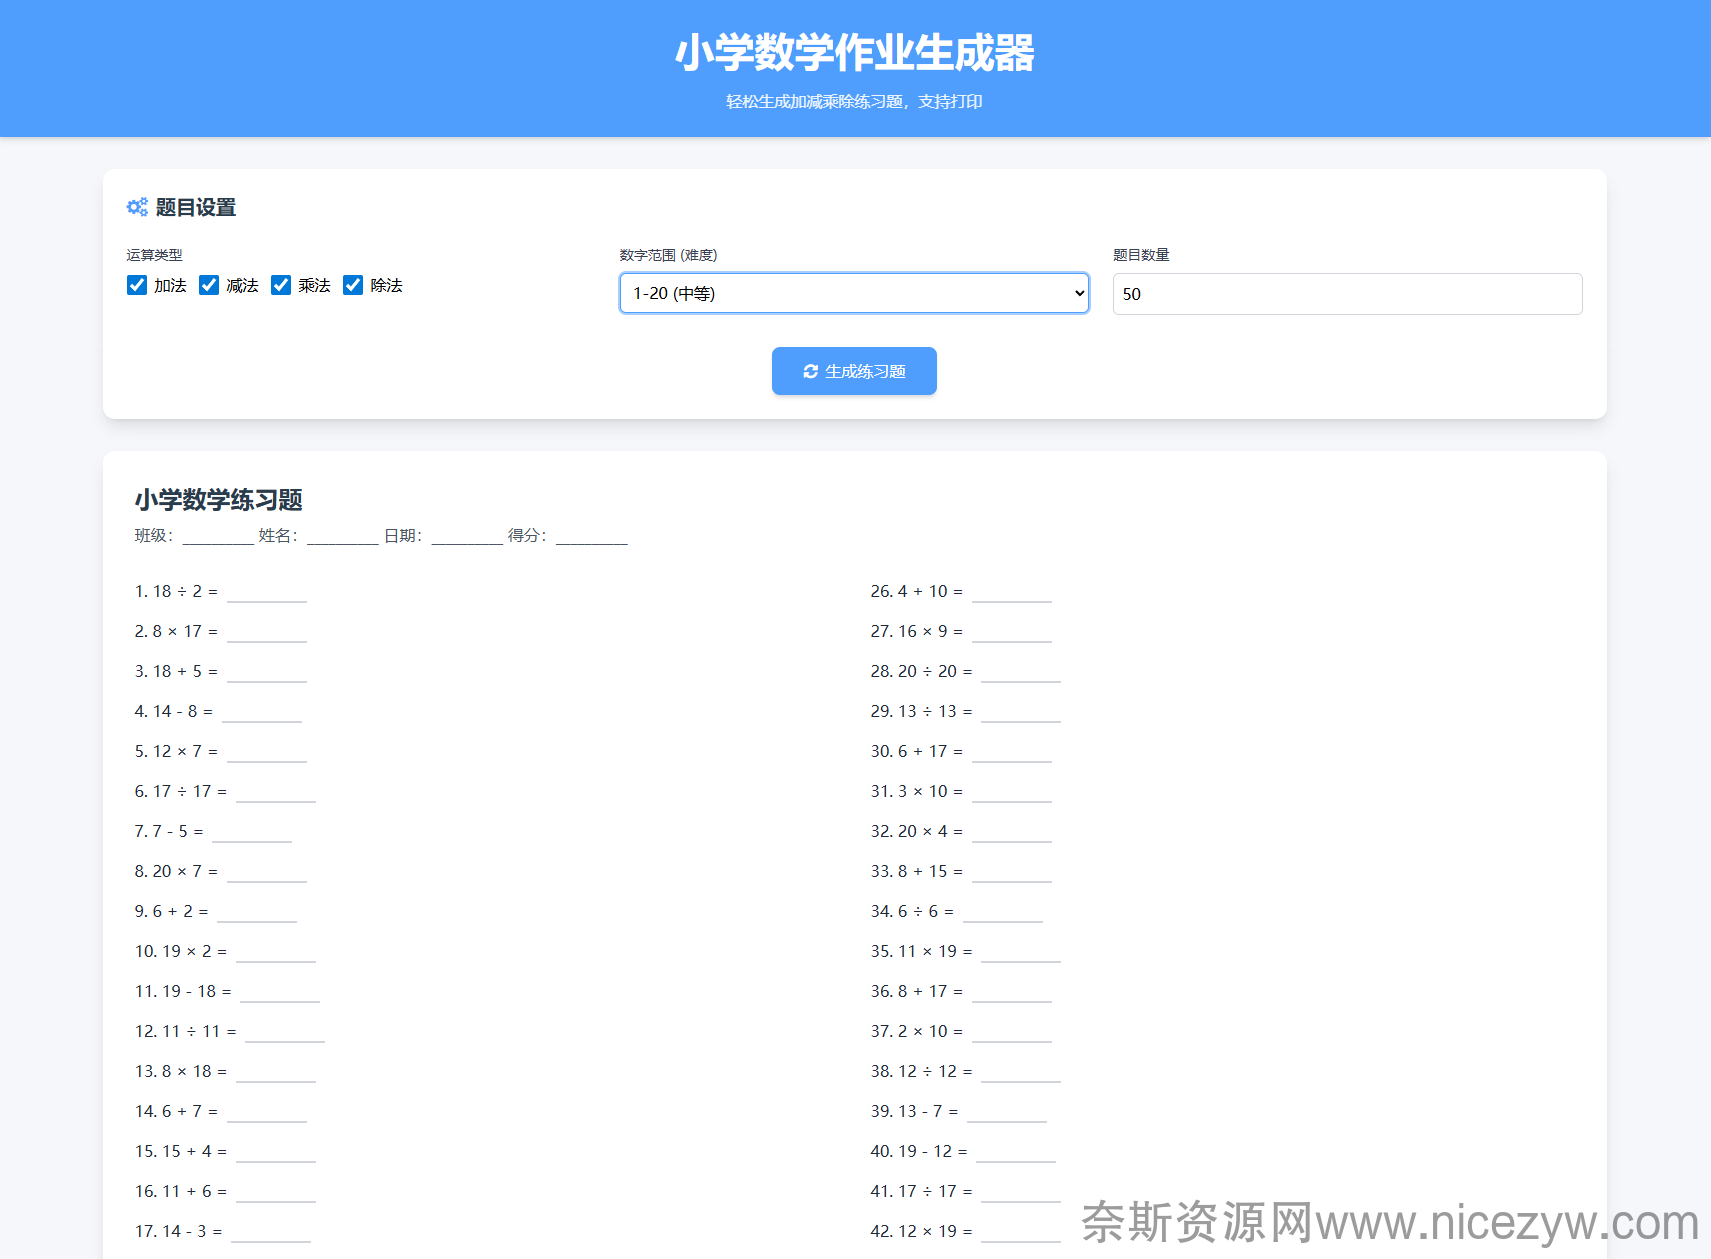
Task: Uncheck the 减法 checkbox
Action: pos(209,286)
